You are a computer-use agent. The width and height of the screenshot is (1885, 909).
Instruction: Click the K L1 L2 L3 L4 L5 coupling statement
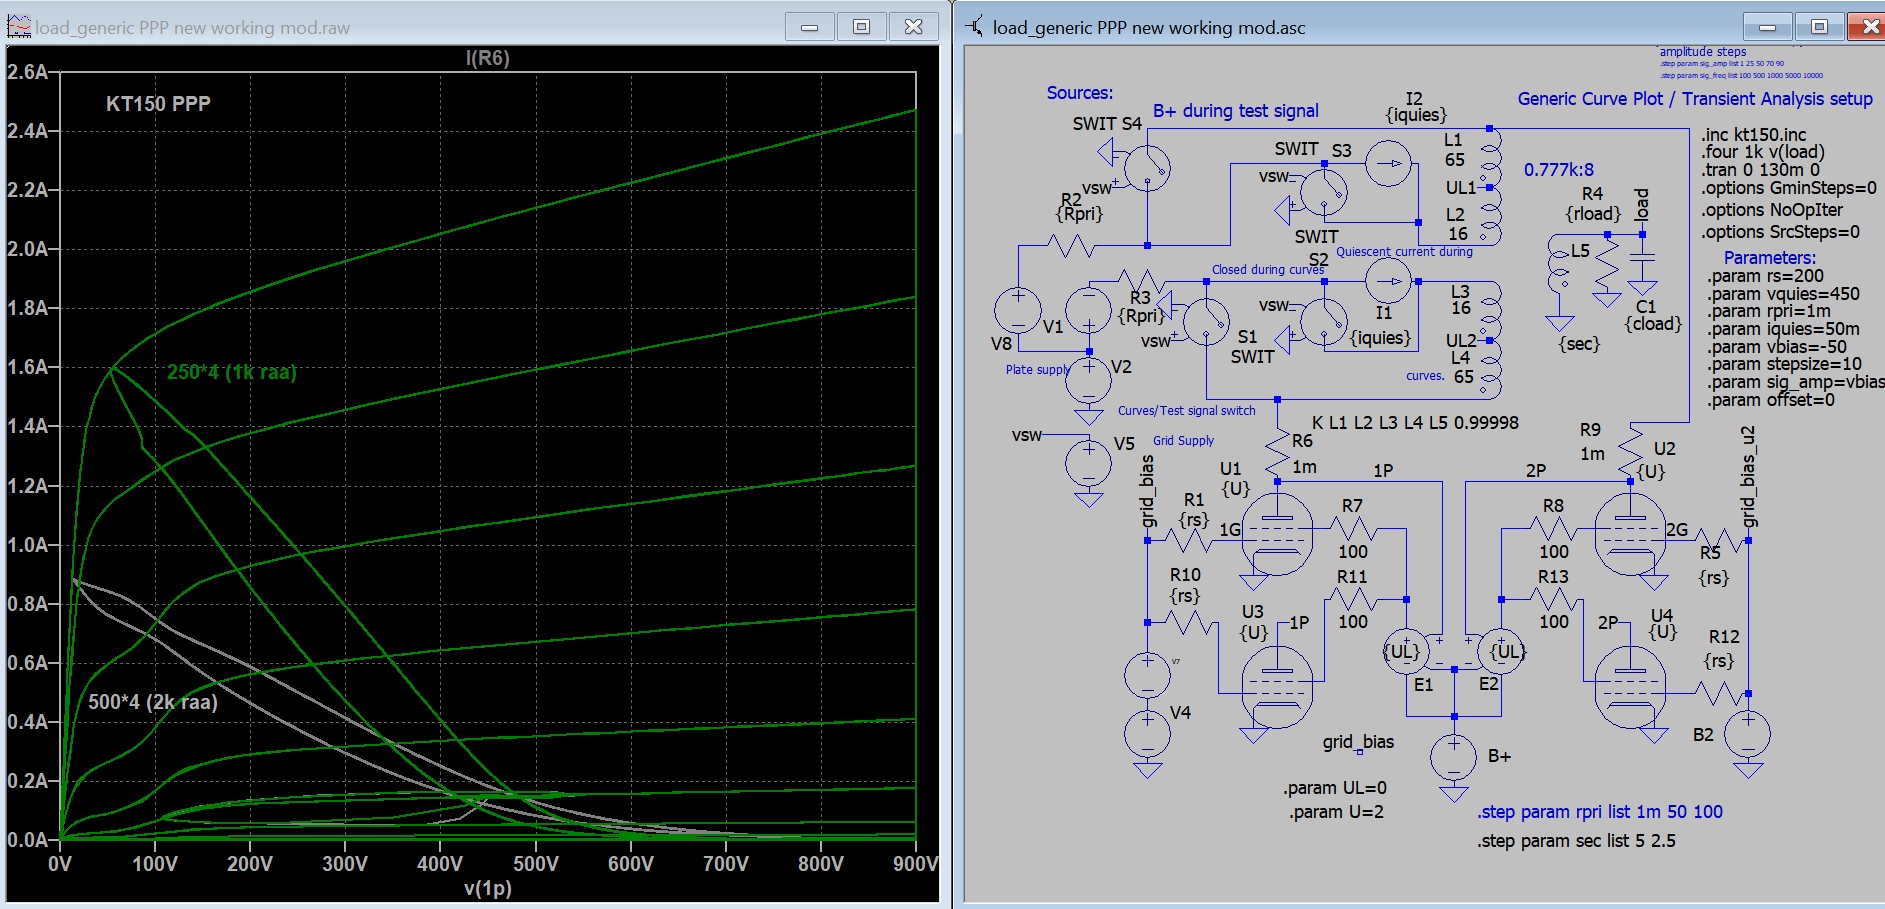click(1415, 423)
